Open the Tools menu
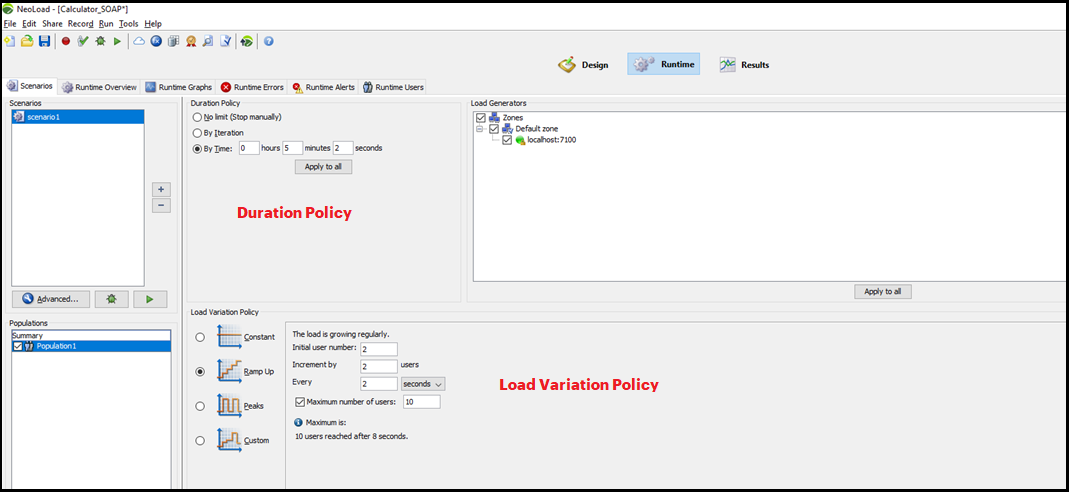The width and height of the screenshot is (1069, 492). click(129, 23)
